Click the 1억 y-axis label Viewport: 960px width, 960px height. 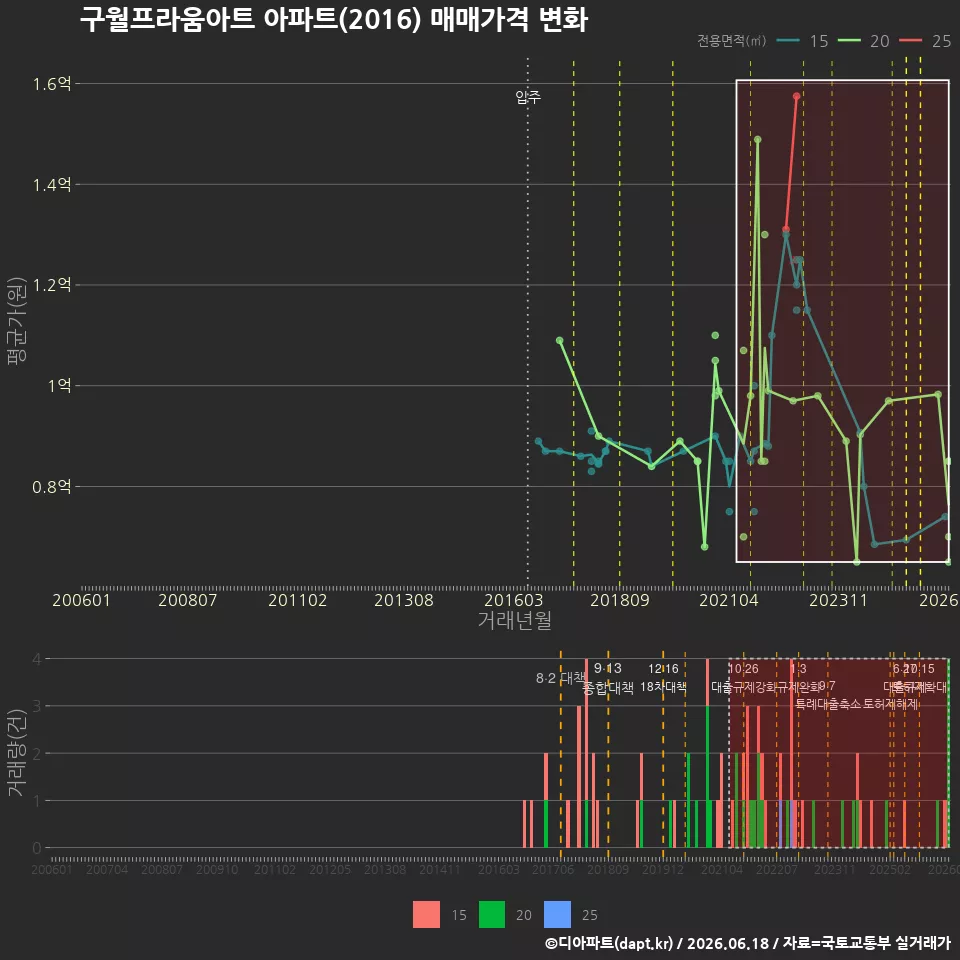click(x=59, y=386)
